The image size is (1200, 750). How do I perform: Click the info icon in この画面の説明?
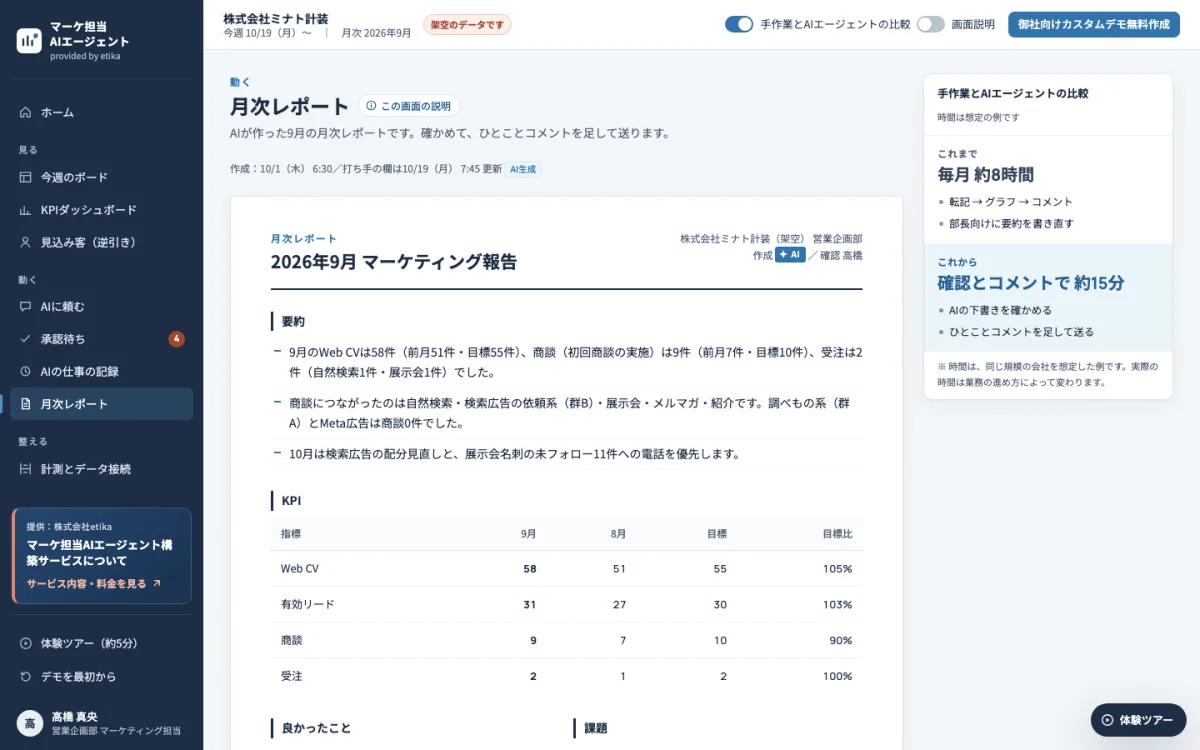pos(371,106)
